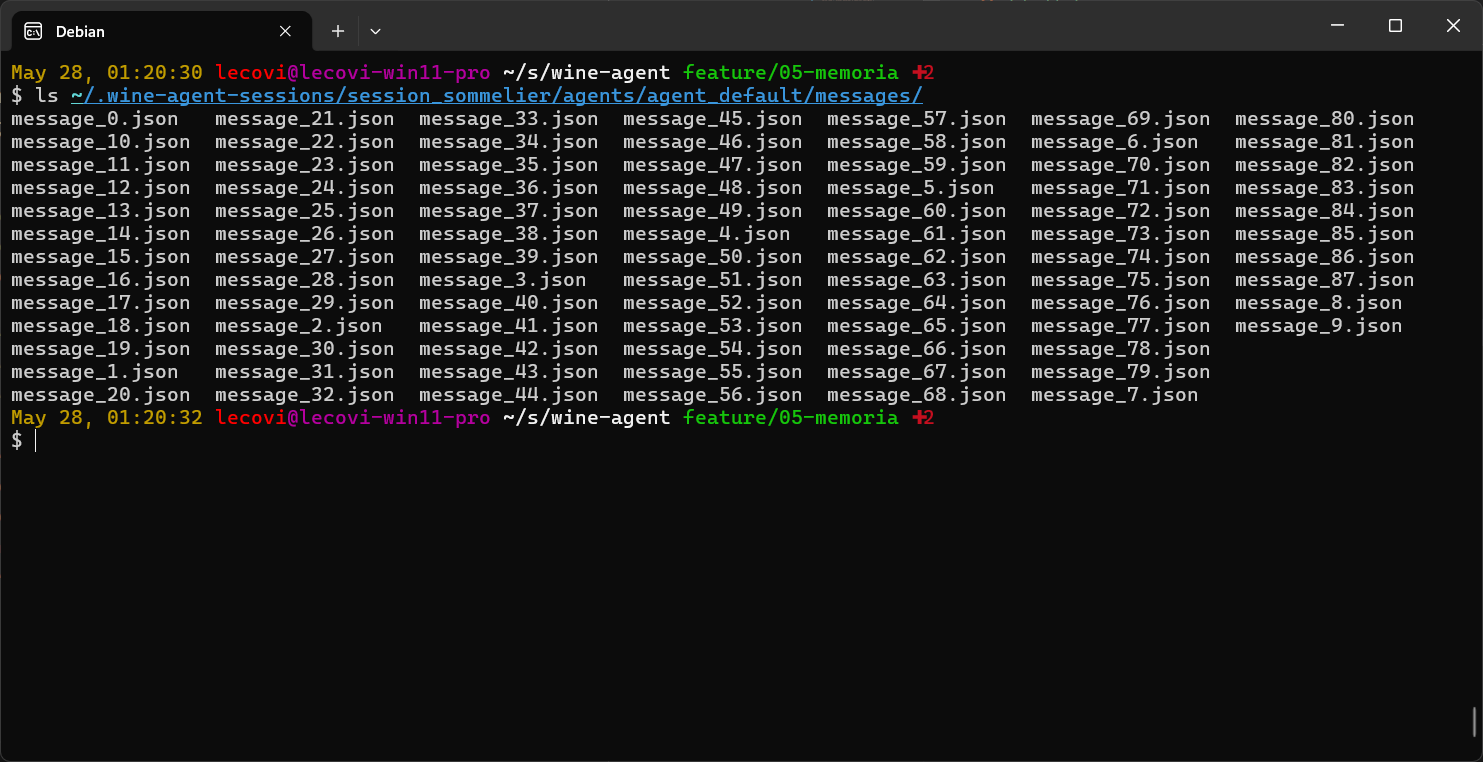
Task: Click message_3.json file name
Action: pyautogui.click(x=502, y=280)
